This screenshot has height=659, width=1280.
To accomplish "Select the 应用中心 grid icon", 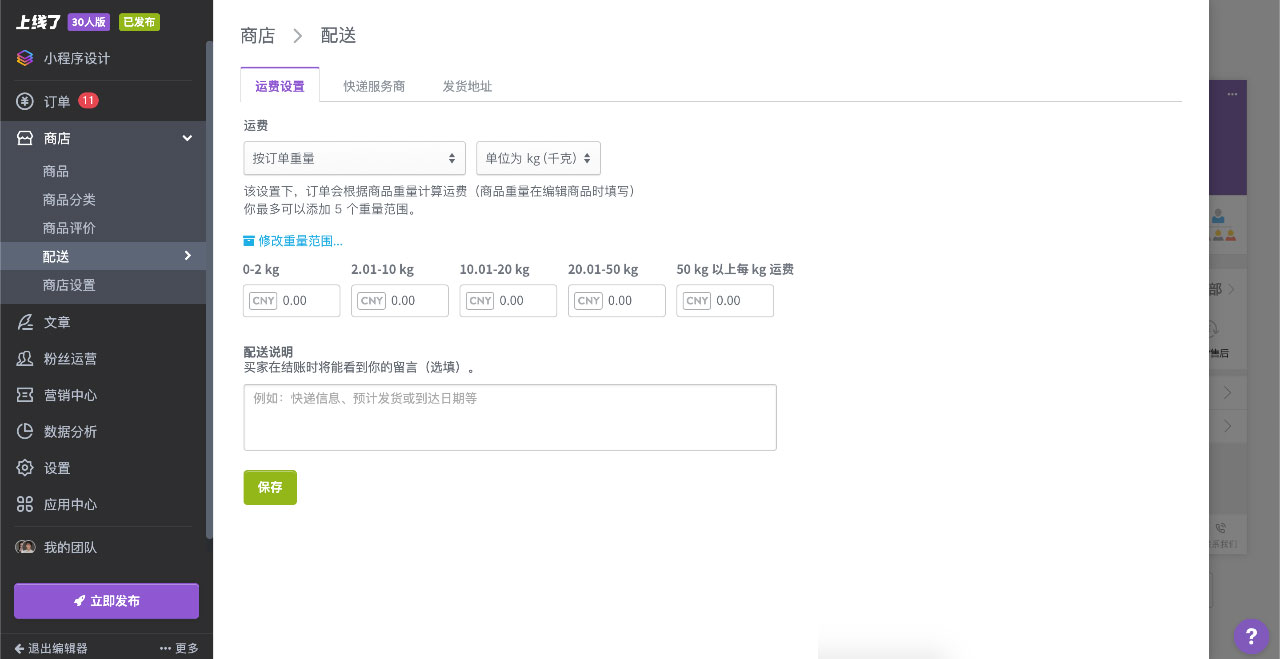I will coord(24,504).
